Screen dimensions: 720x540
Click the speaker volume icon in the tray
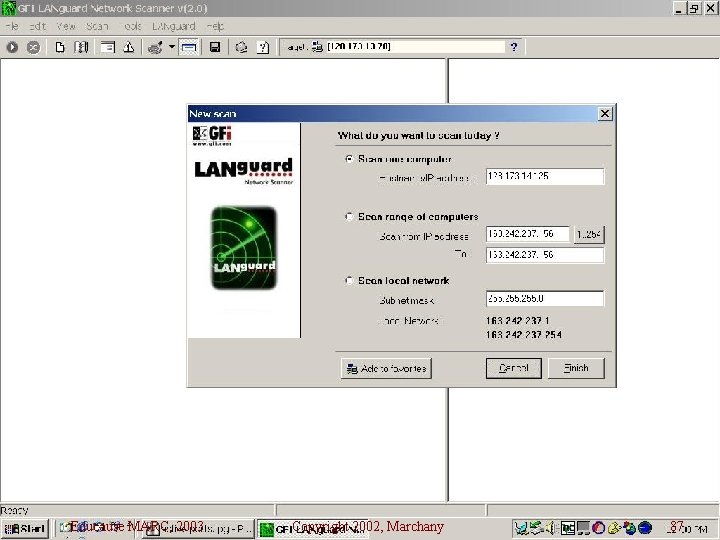pyautogui.click(x=551, y=529)
